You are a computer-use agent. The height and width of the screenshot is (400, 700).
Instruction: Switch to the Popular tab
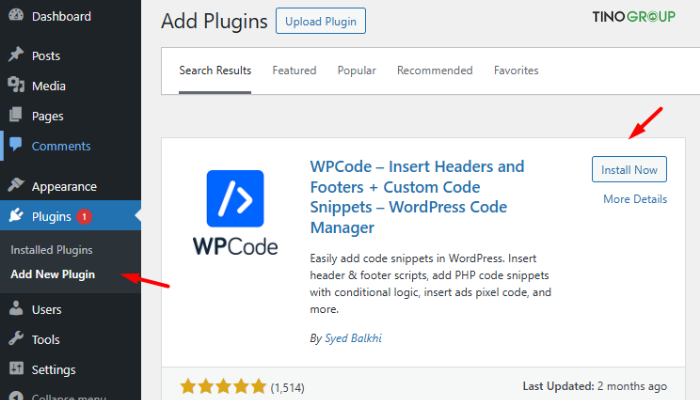coord(357,71)
